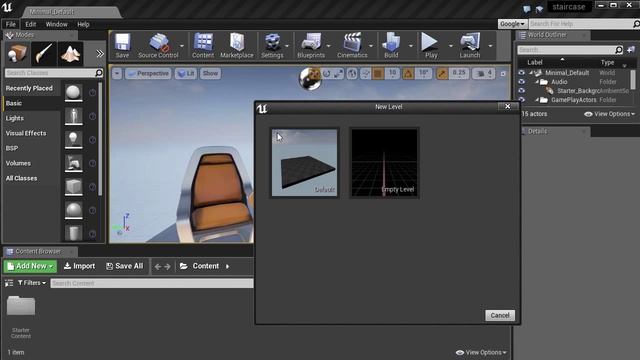The width and height of the screenshot is (640, 360).
Task: Open View Options in World Outliner
Action: [x=609, y=114]
